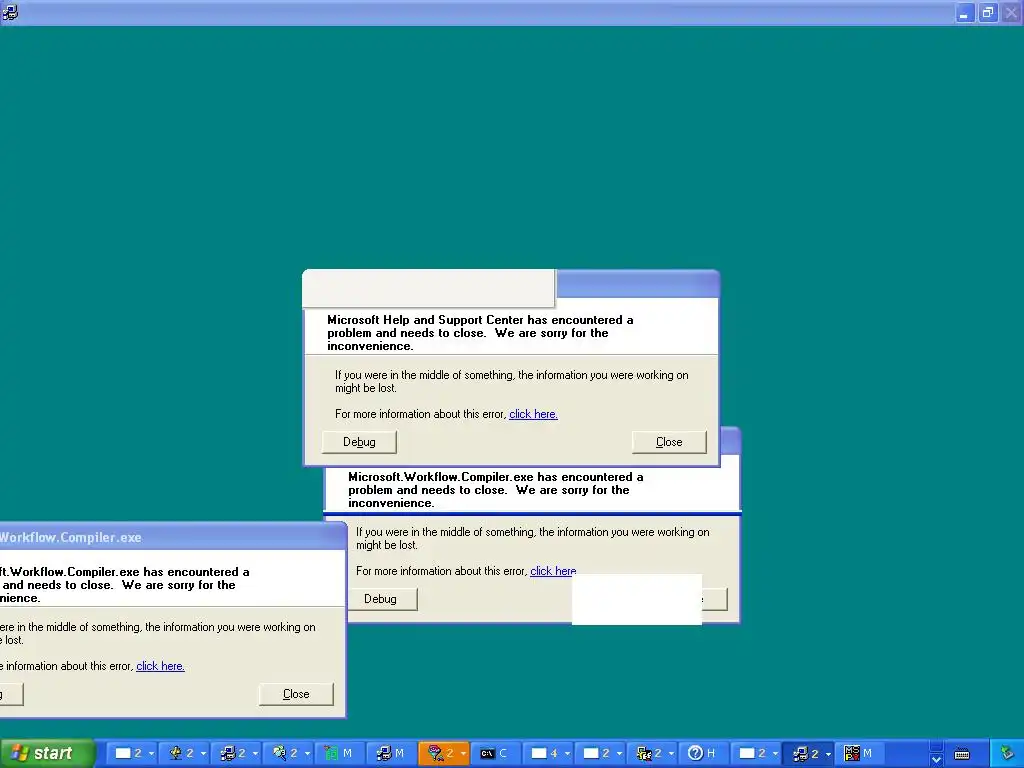The image size is (1024, 768).
Task: Open 'click here' link in middle Workflow.Compiler dialog
Action: [x=553, y=571]
